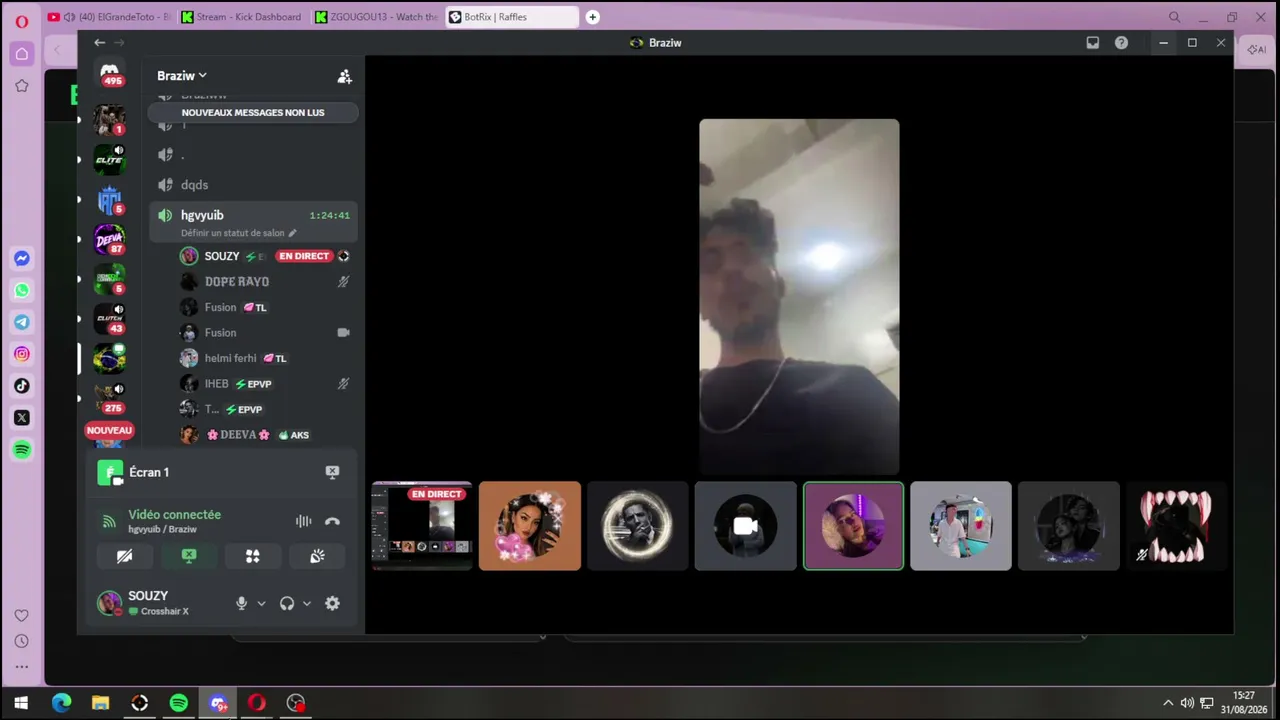Open Spotify from the taskbar
This screenshot has height=720, width=1280.
coord(178,703)
